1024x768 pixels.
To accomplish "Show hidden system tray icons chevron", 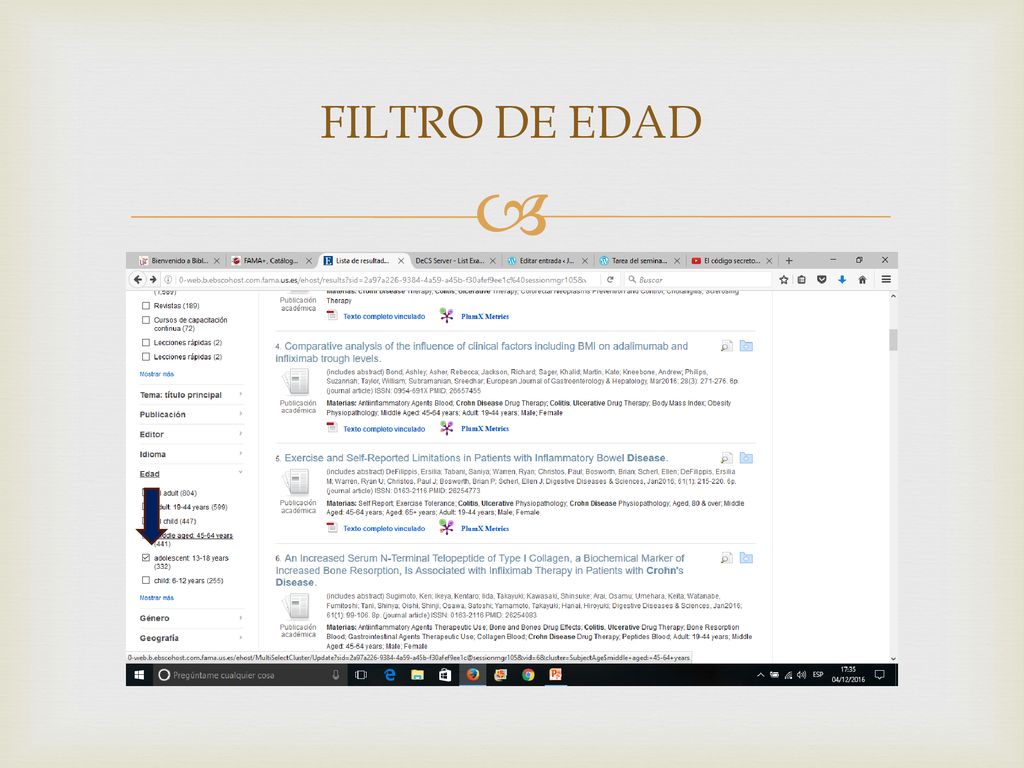I will [x=760, y=675].
